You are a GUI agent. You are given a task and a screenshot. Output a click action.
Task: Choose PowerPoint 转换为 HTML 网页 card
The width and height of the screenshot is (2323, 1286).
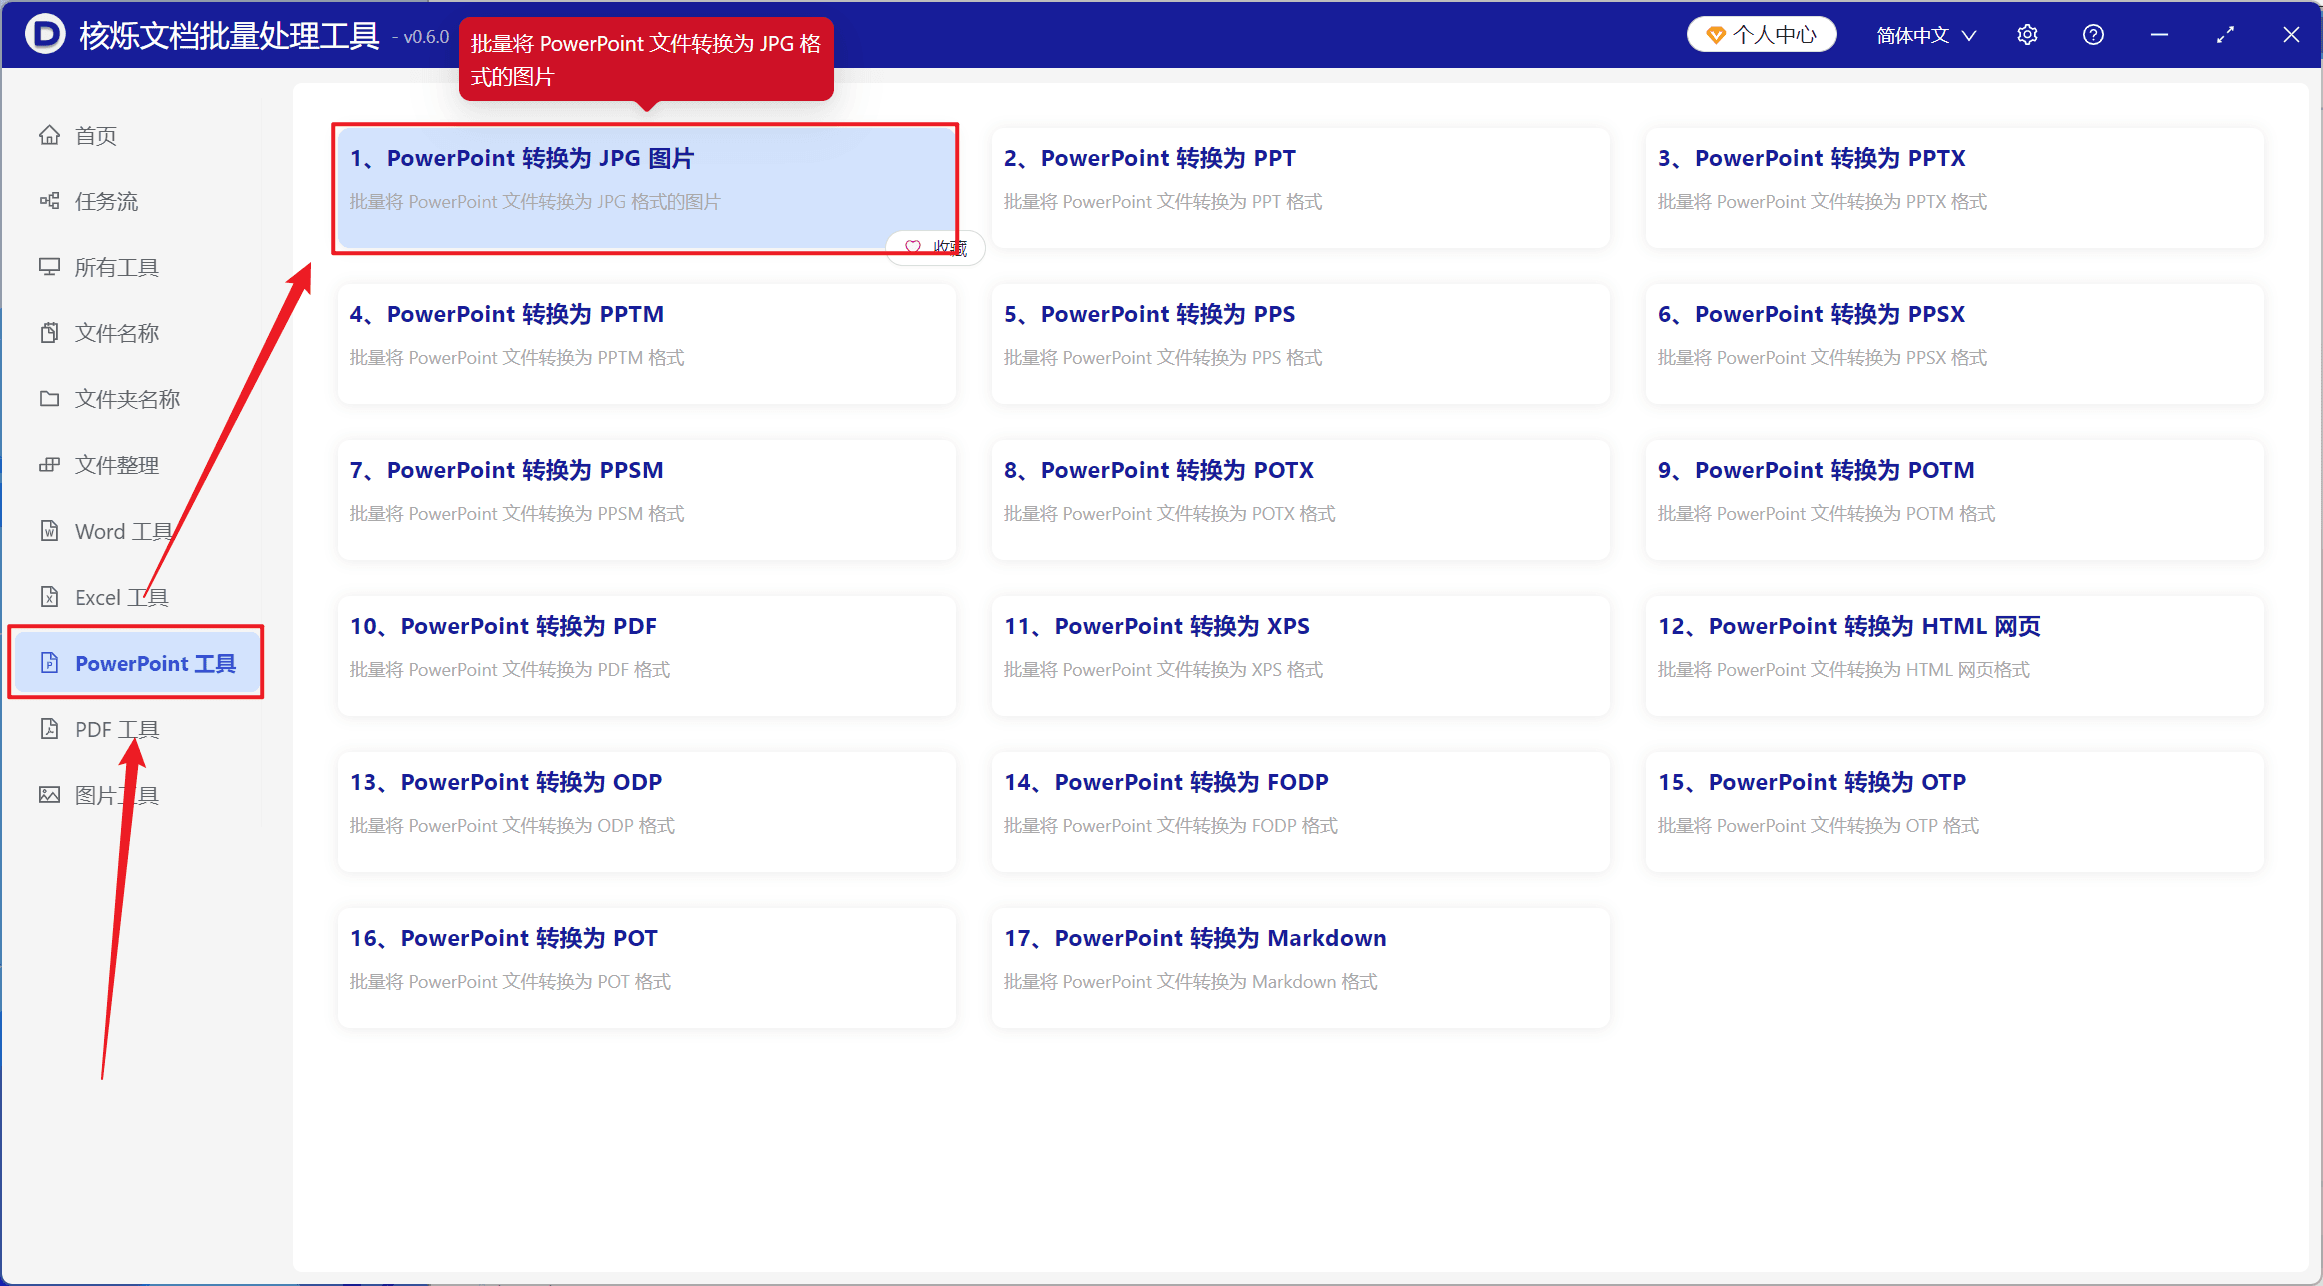(x=1954, y=656)
